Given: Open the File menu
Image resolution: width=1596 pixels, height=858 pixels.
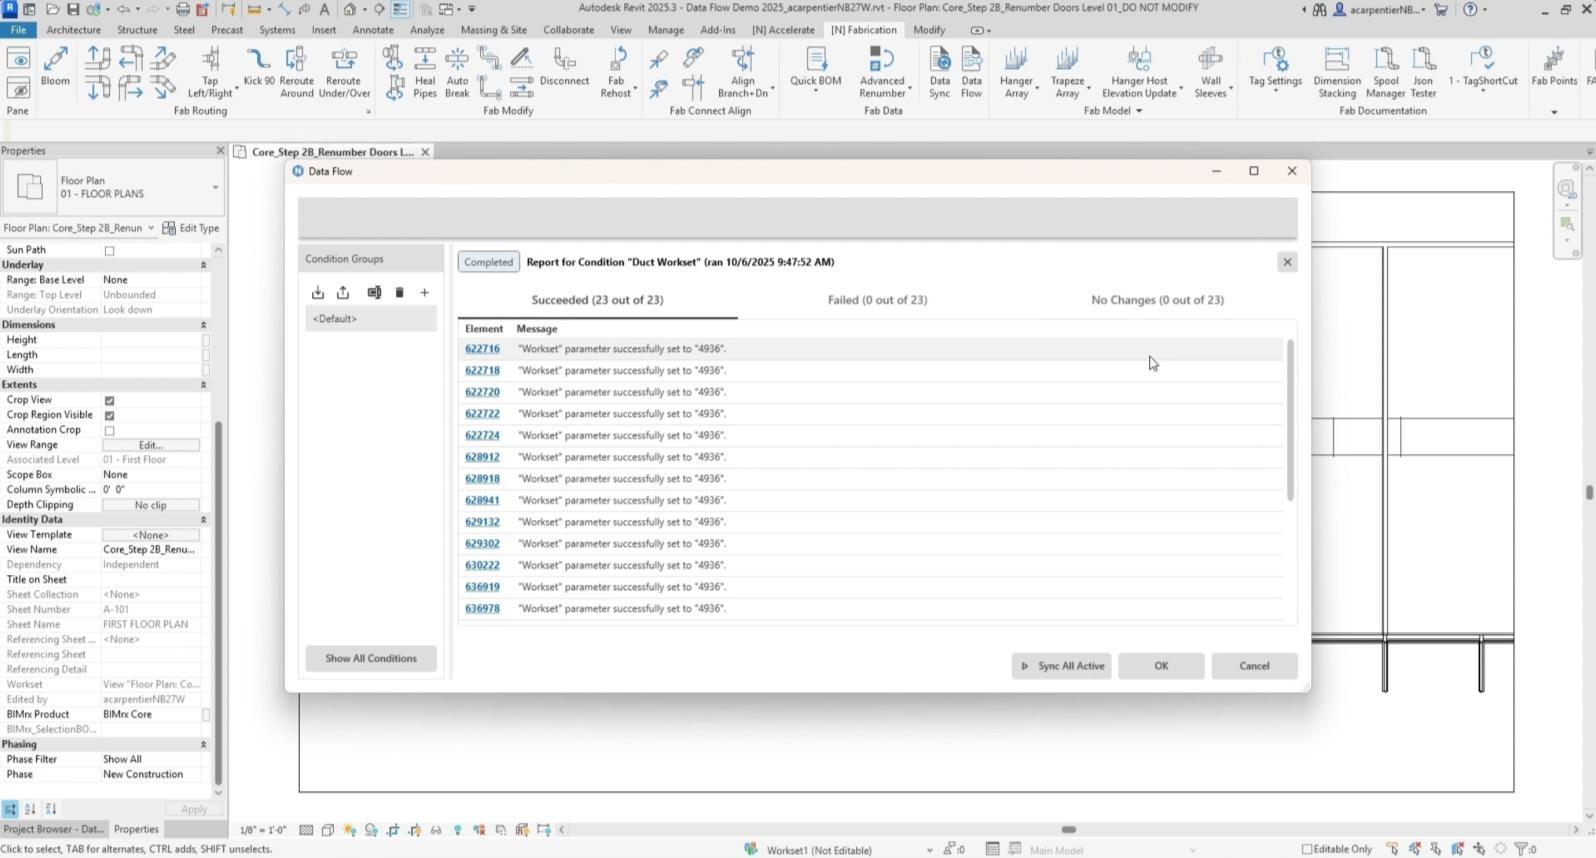Looking at the screenshot, I should 18,30.
